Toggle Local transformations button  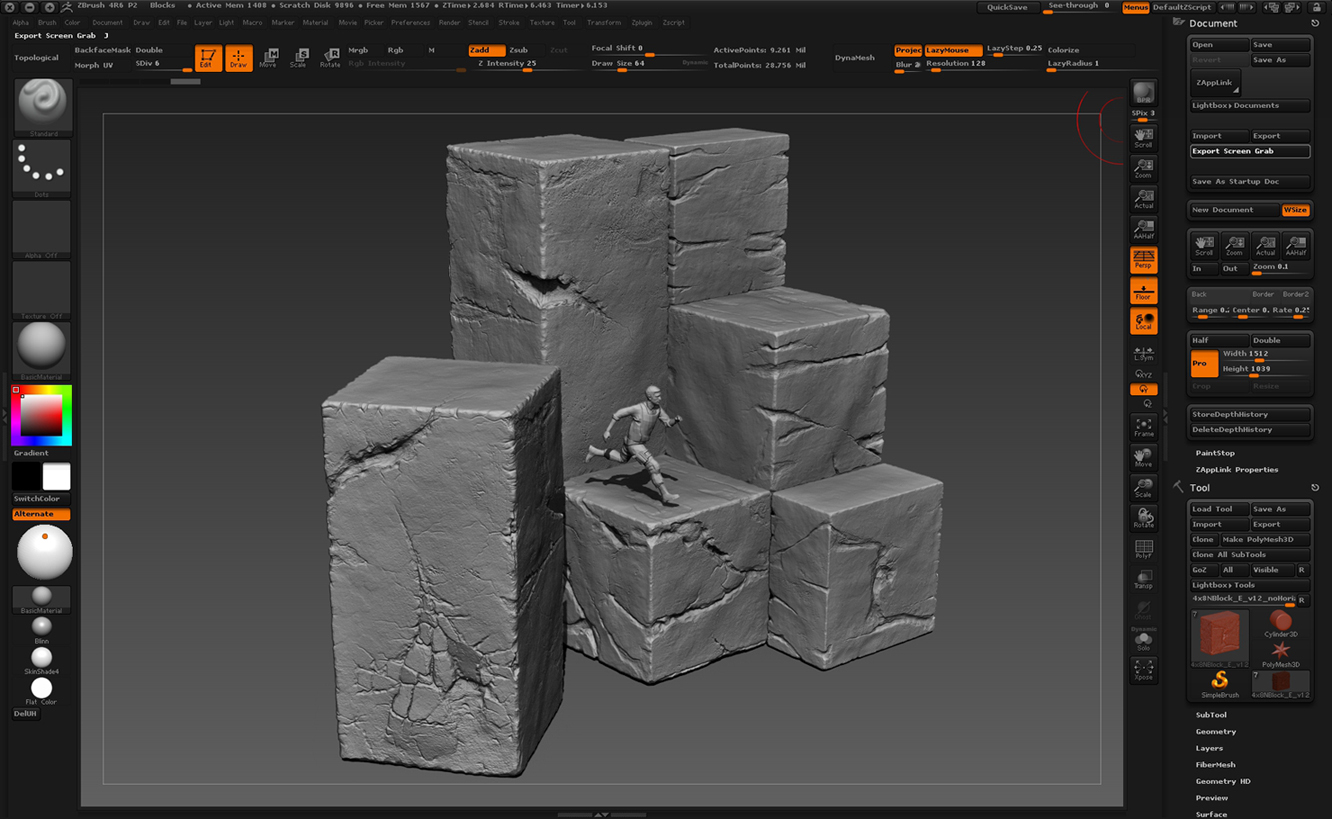click(1143, 321)
